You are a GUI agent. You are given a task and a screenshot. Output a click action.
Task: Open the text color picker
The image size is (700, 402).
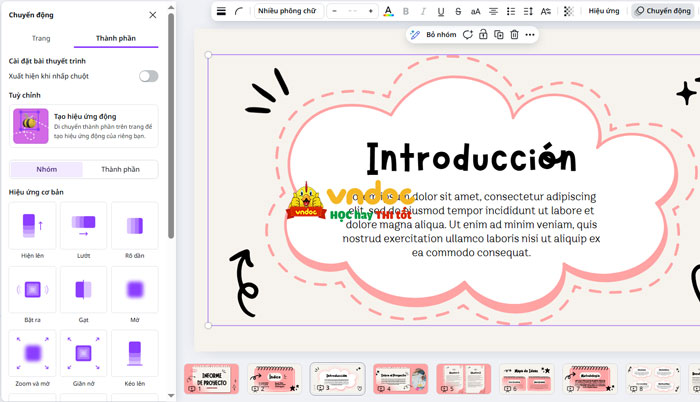pyautogui.click(x=388, y=11)
